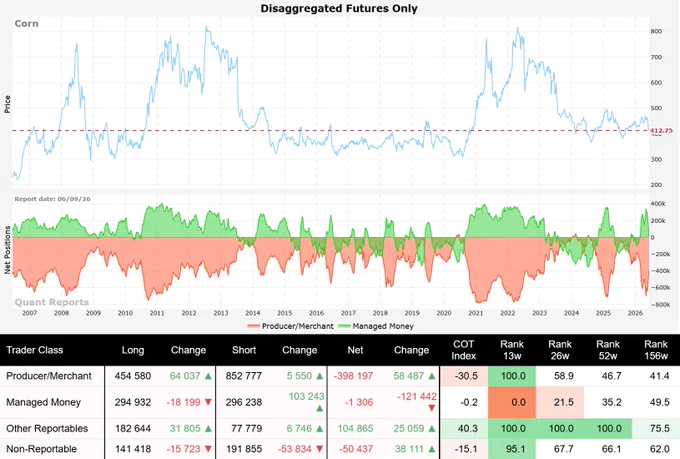Click Managed Money short value 296 238
680x459 pixels.
[244, 403]
